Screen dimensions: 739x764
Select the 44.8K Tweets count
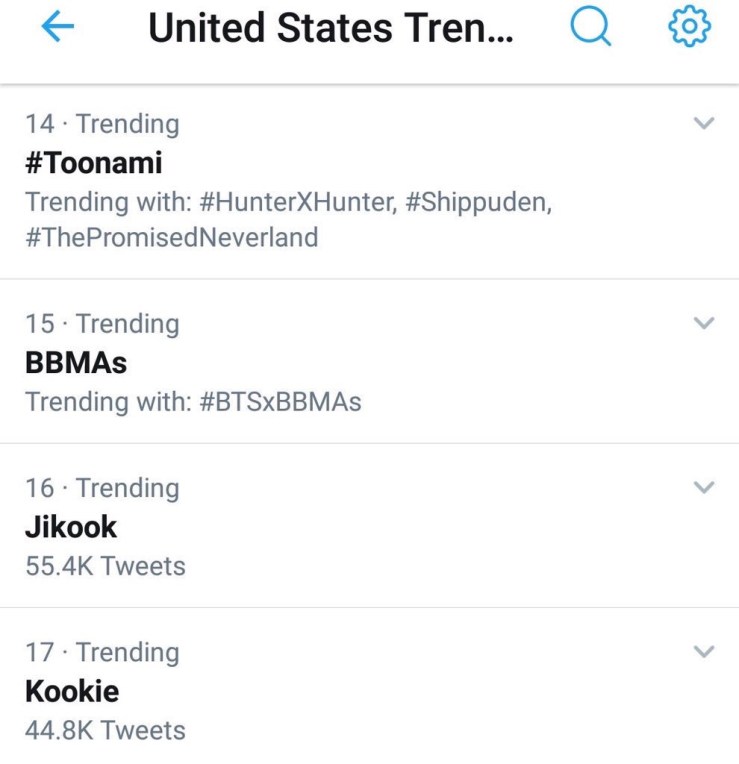pyautogui.click(x=105, y=730)
